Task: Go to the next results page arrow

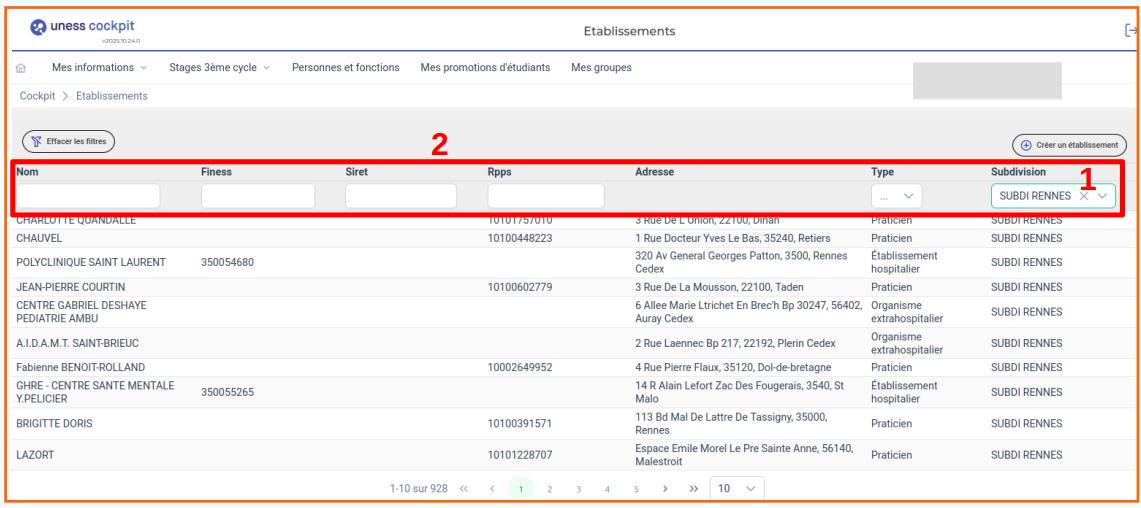Action: click(665, 489)
